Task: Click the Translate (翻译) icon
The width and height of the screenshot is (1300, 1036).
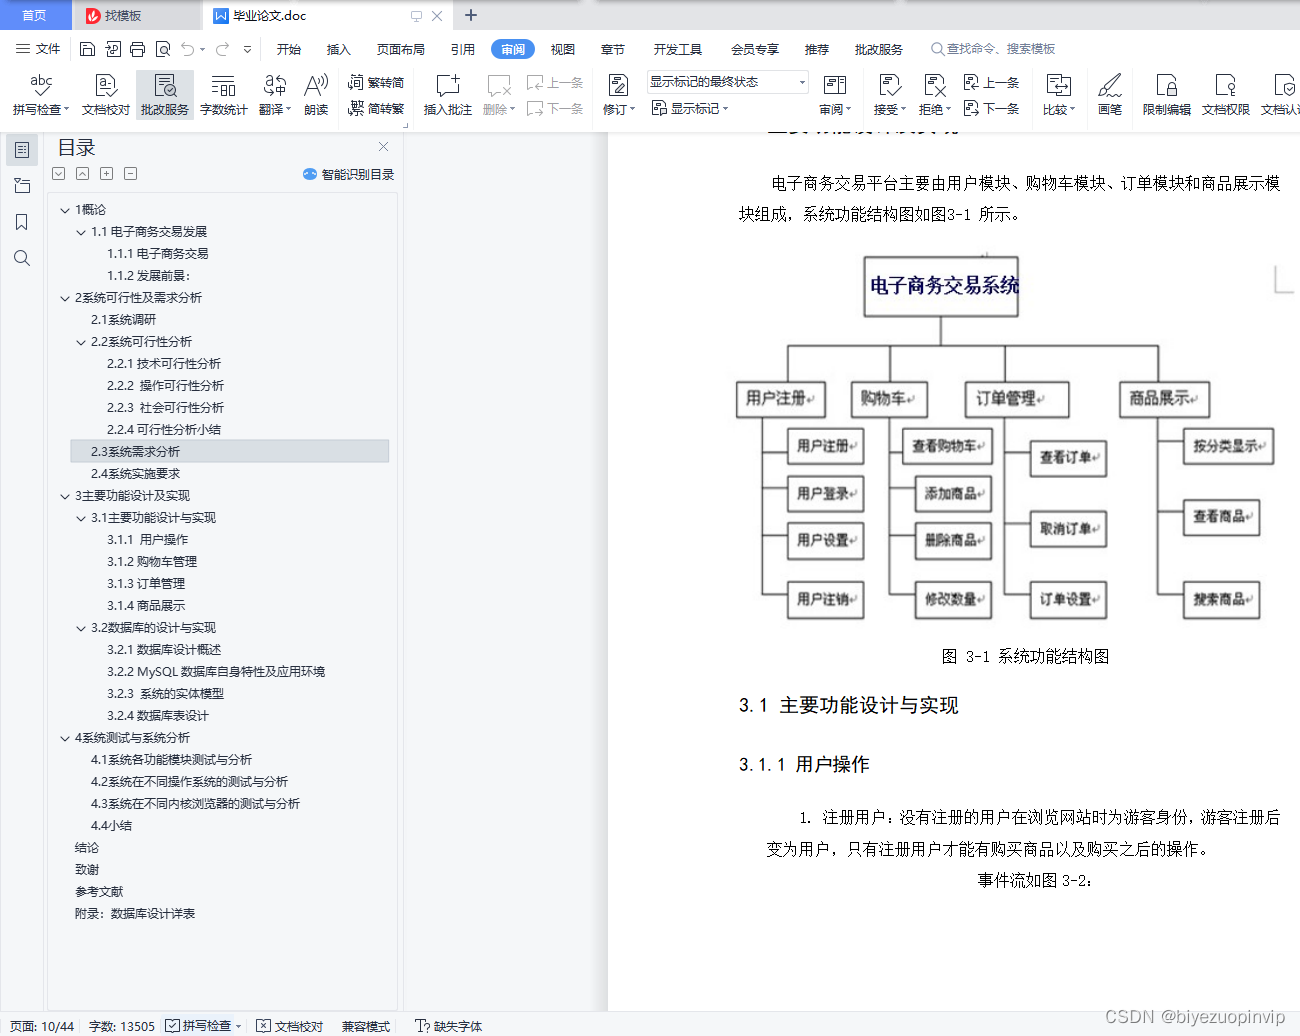Action: tap(274, 95)
